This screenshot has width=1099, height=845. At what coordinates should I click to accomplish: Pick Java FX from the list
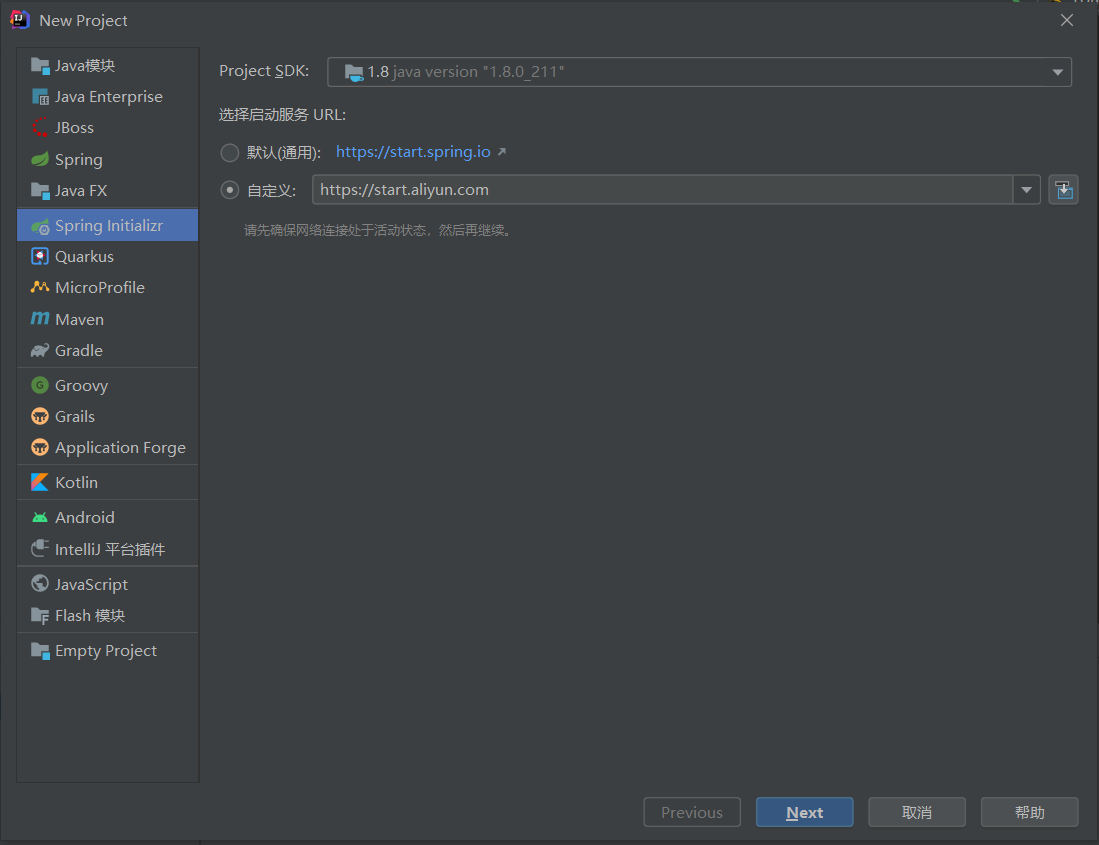(x=107, y=191)
